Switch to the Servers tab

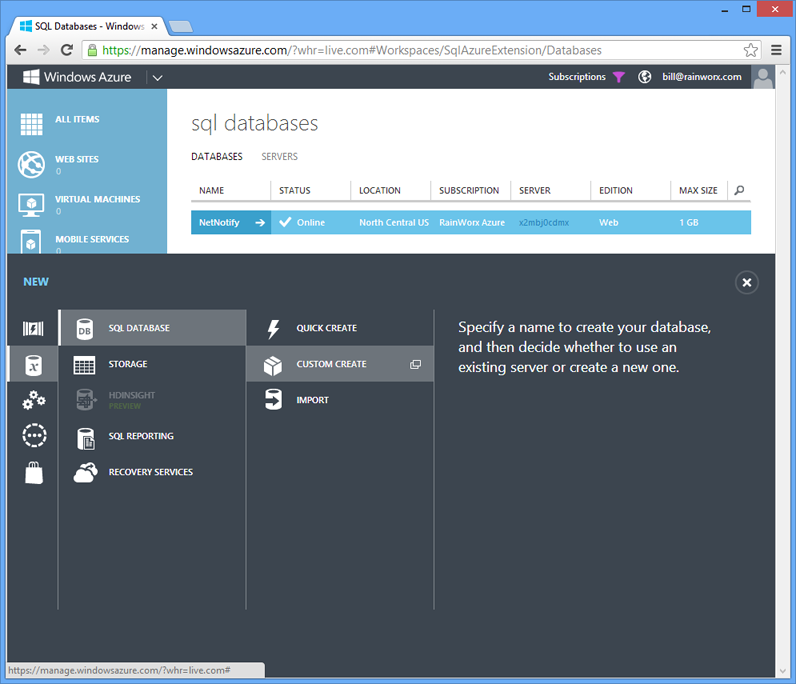tap(279, 156)
